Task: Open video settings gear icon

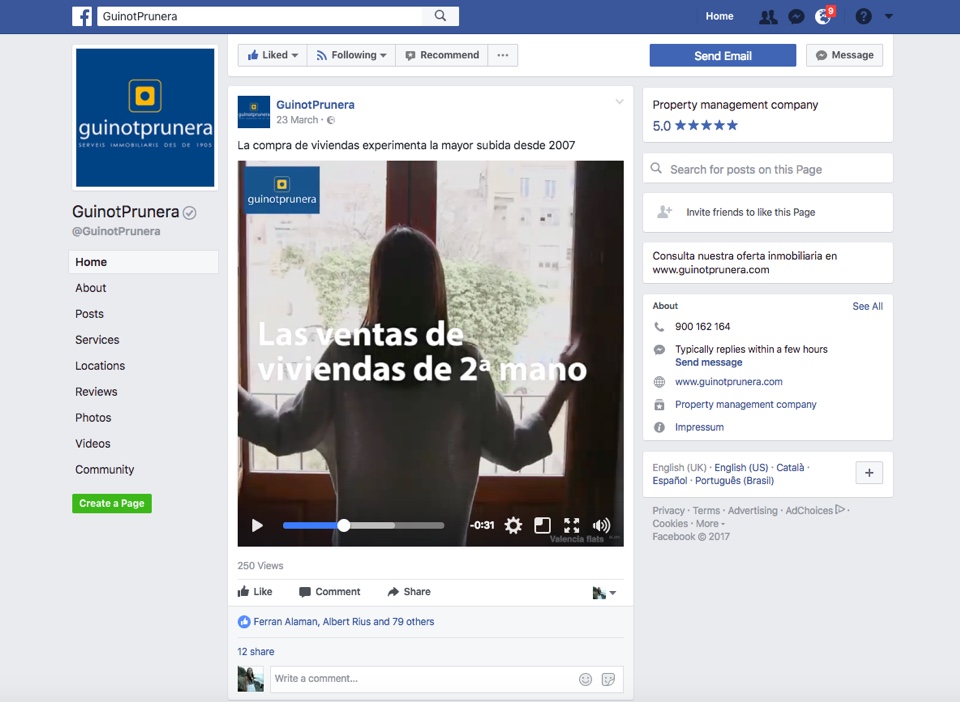Action: 513,525
